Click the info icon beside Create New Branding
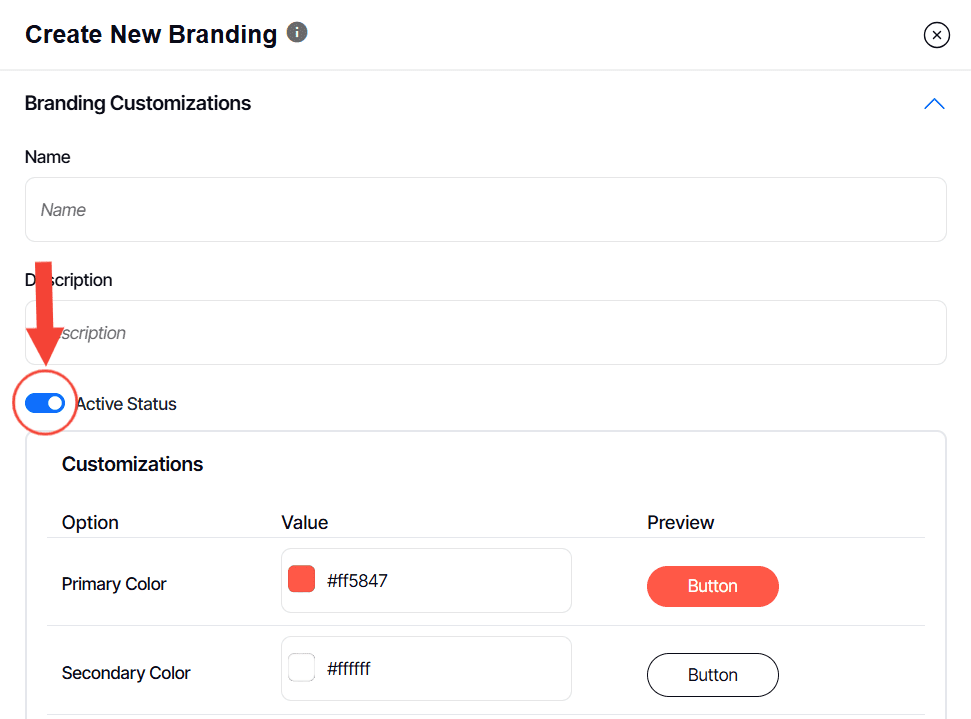971x719 pixels. [x=297, y=33]
